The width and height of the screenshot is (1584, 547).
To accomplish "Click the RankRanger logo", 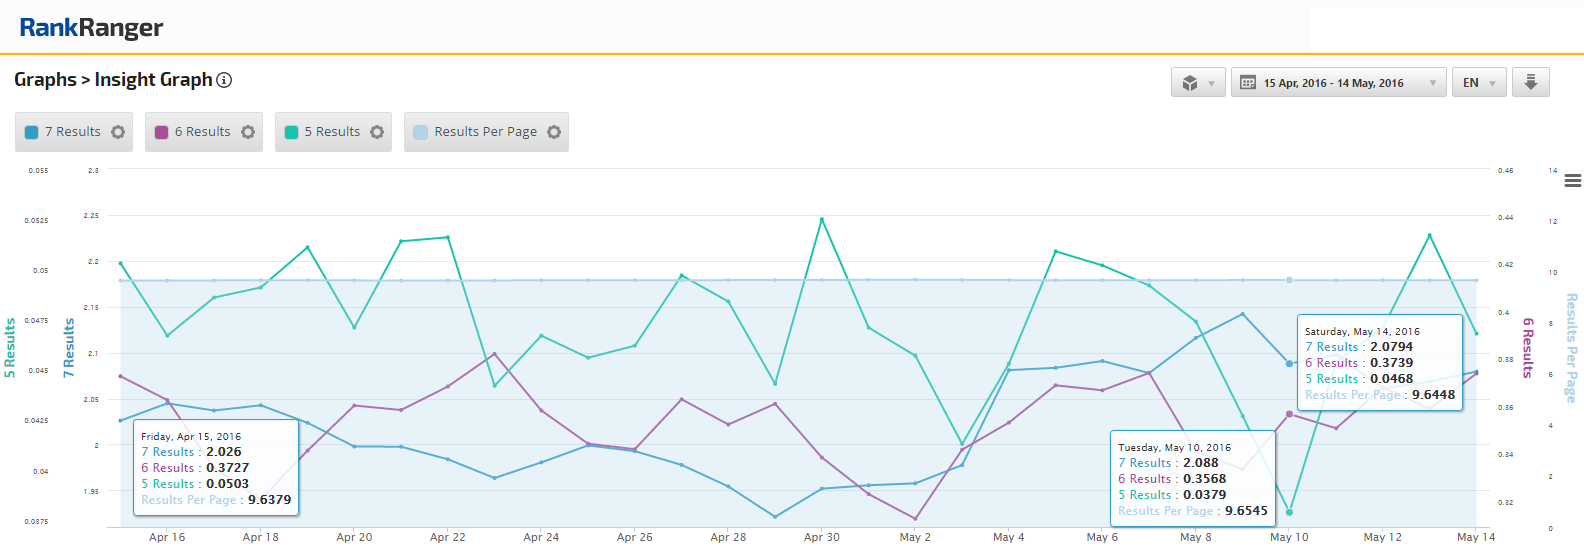I will tap(91, 27).
